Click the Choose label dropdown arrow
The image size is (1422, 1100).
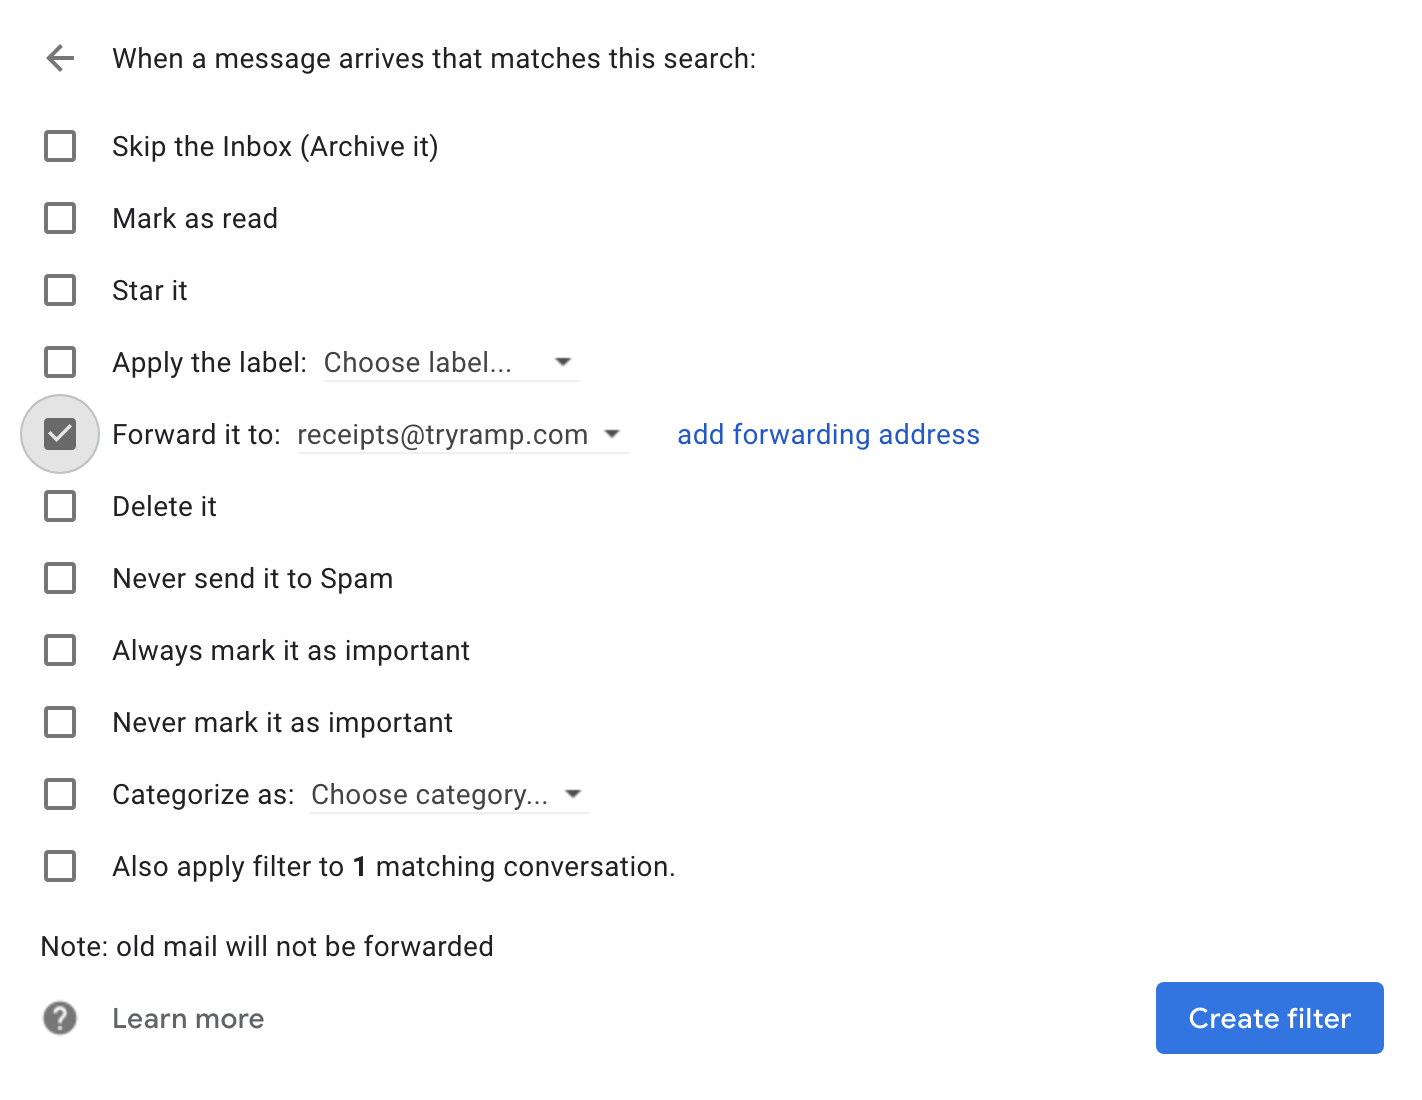[563, 362]
